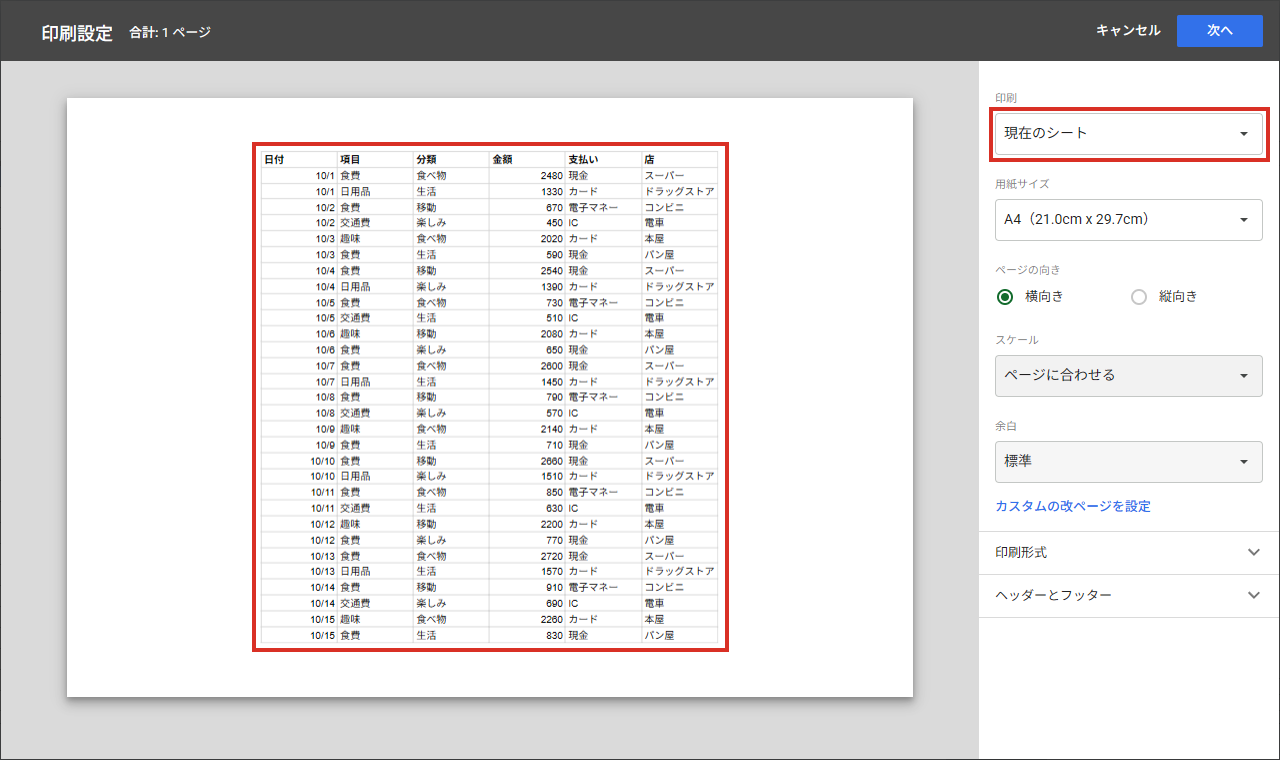Click the 2600 amount cell in preview
1280x760 pixels.
pos(527,366)
